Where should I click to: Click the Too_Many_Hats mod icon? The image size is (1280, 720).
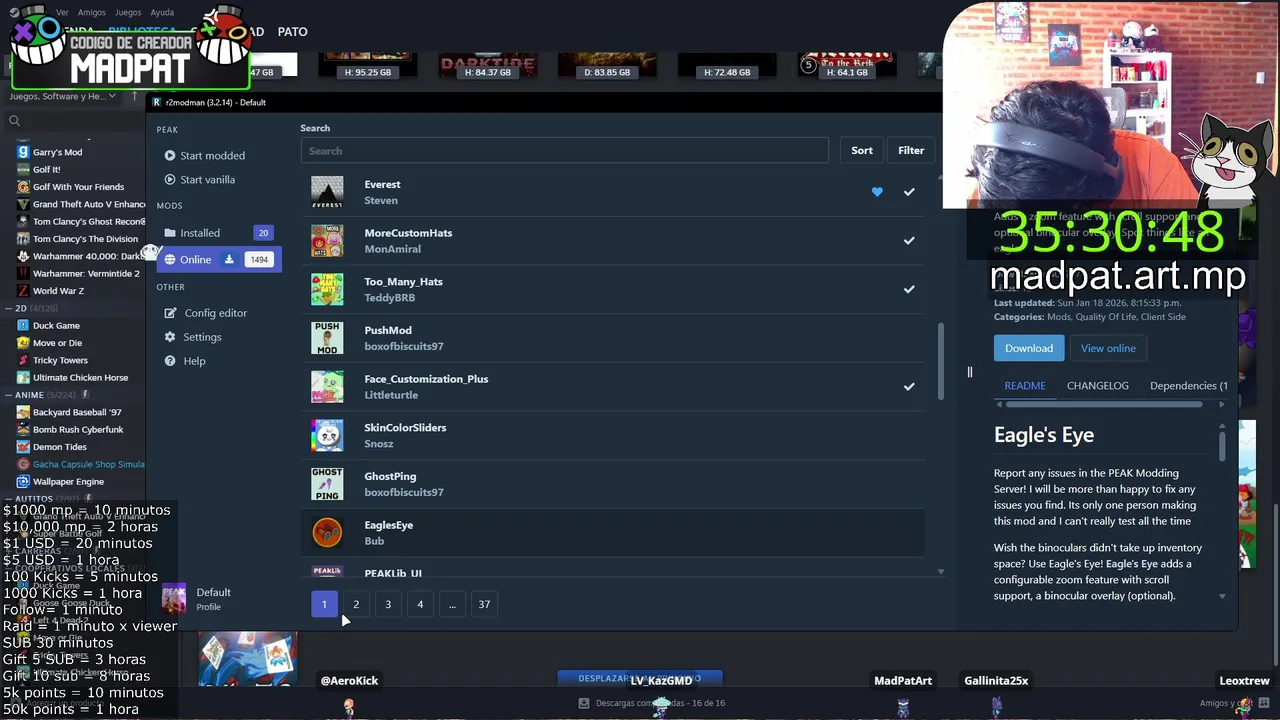pyautogui.click(x=327, y=290)
